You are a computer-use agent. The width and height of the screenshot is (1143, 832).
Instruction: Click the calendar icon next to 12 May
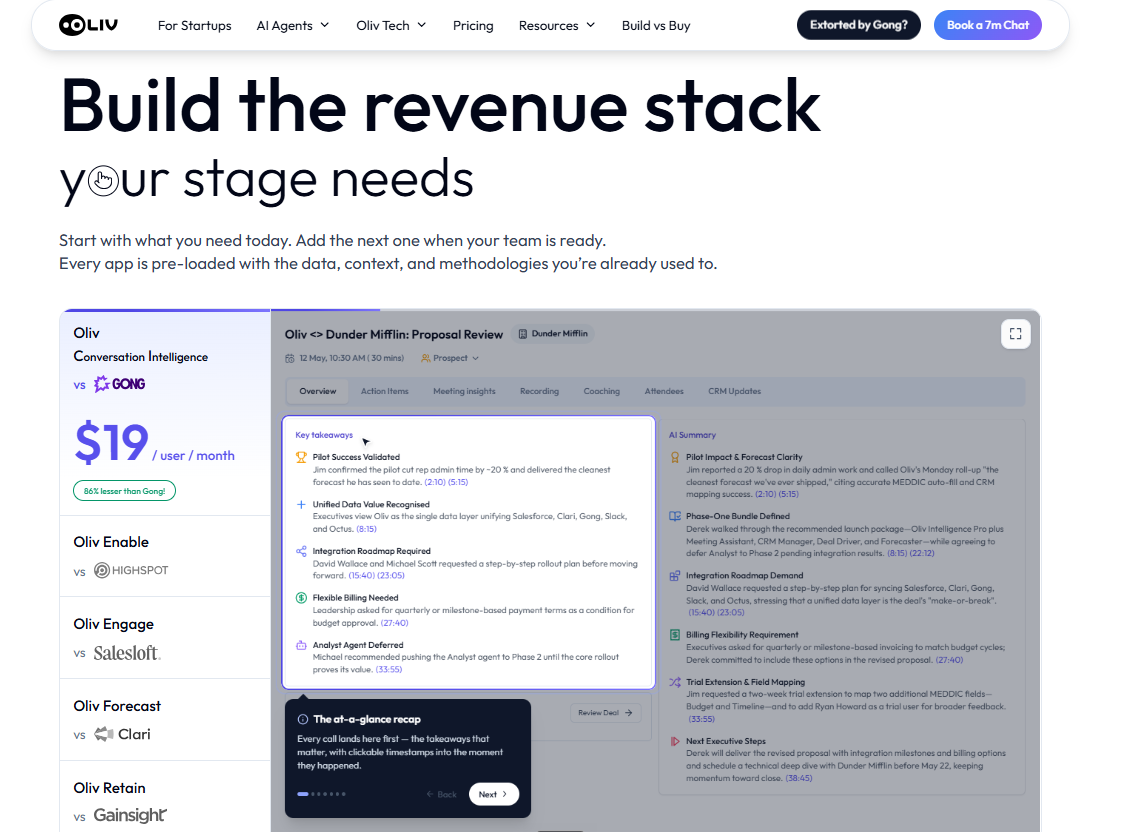(290, 358)
